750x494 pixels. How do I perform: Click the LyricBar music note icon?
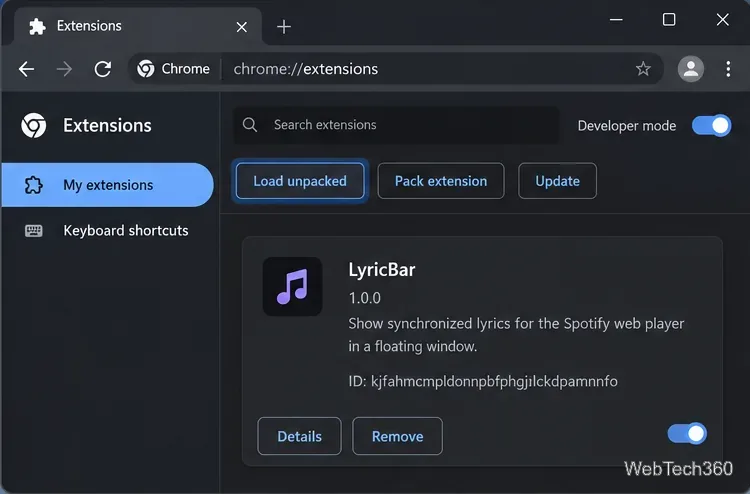coord(292,286)
